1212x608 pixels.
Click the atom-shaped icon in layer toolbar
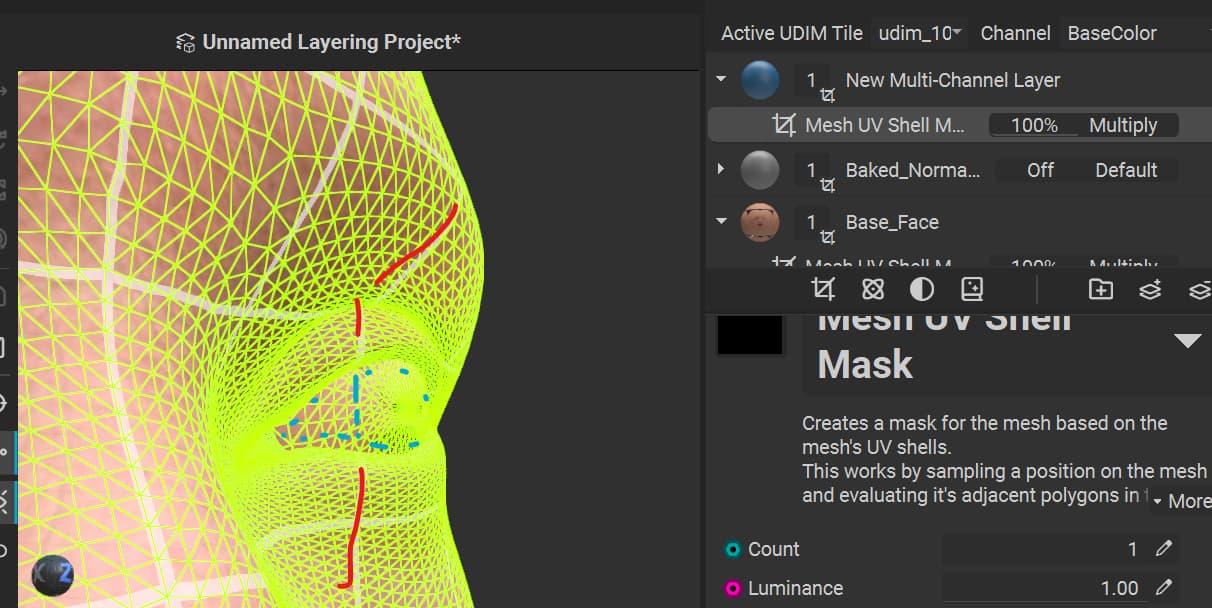[x=873, y=290]
